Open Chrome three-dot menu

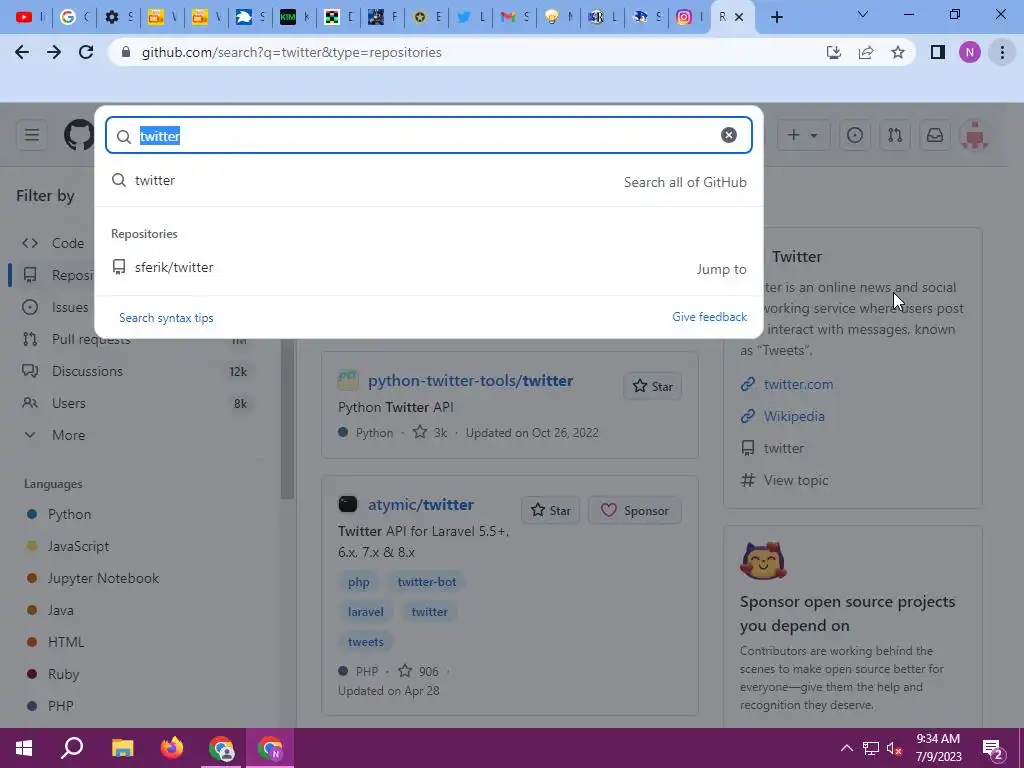pos(1002,52)
